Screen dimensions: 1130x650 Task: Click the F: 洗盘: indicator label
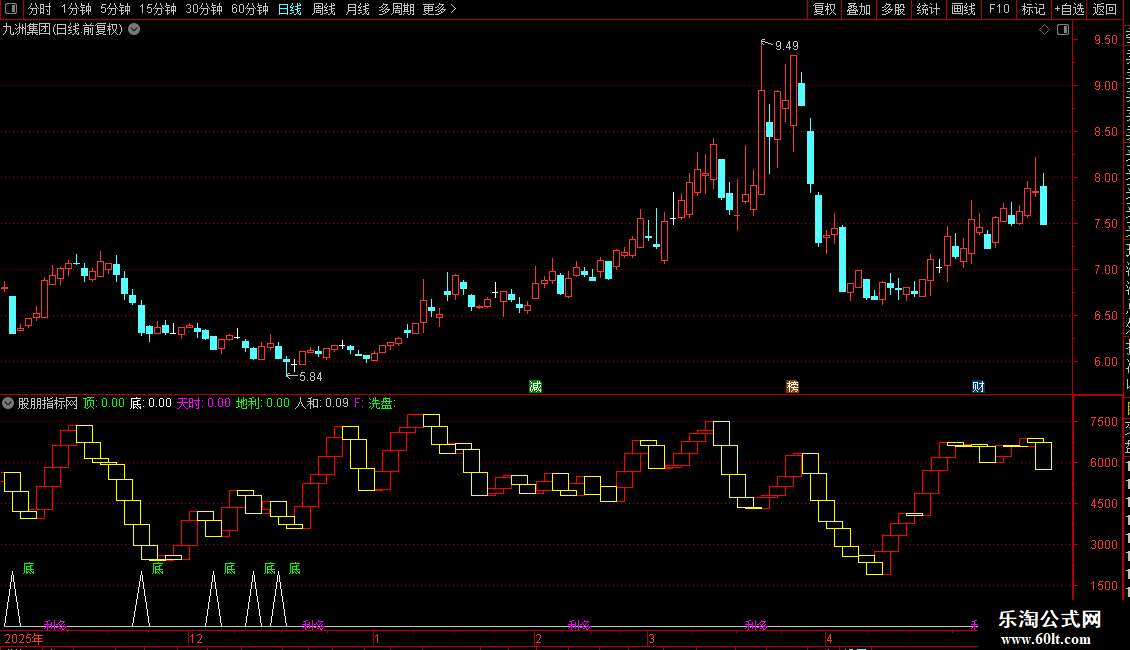[x=375, y=404]
